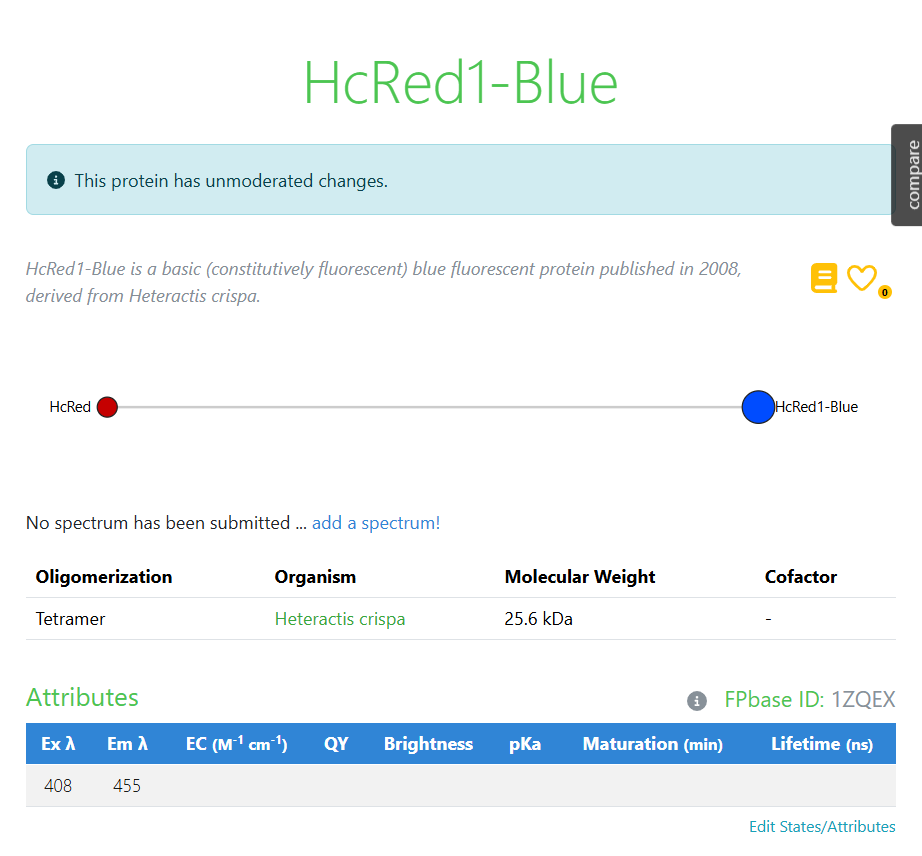
Task: Click the Ex λ column header
Action: (58, 743)
